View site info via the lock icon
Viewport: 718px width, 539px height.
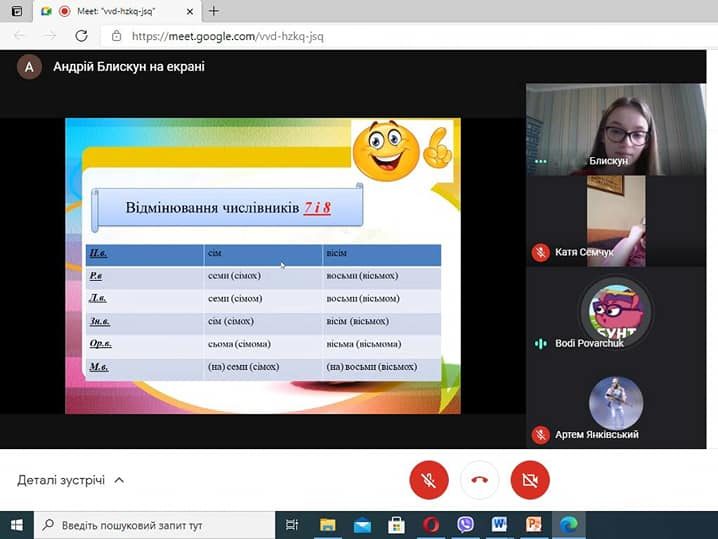coord(116,36)
